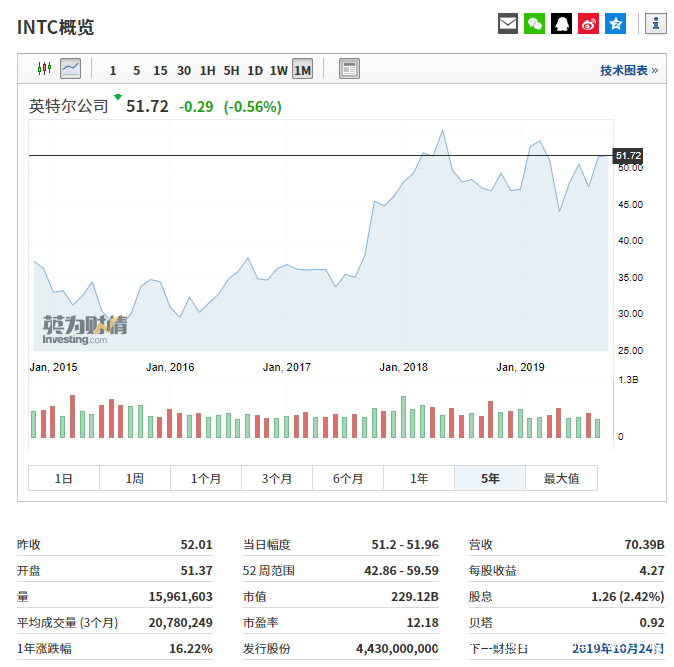Image resolution: width=674 pixels, height=667 pixels.
Task: Select the area line chart icon
Action: (x=70, y=68)
